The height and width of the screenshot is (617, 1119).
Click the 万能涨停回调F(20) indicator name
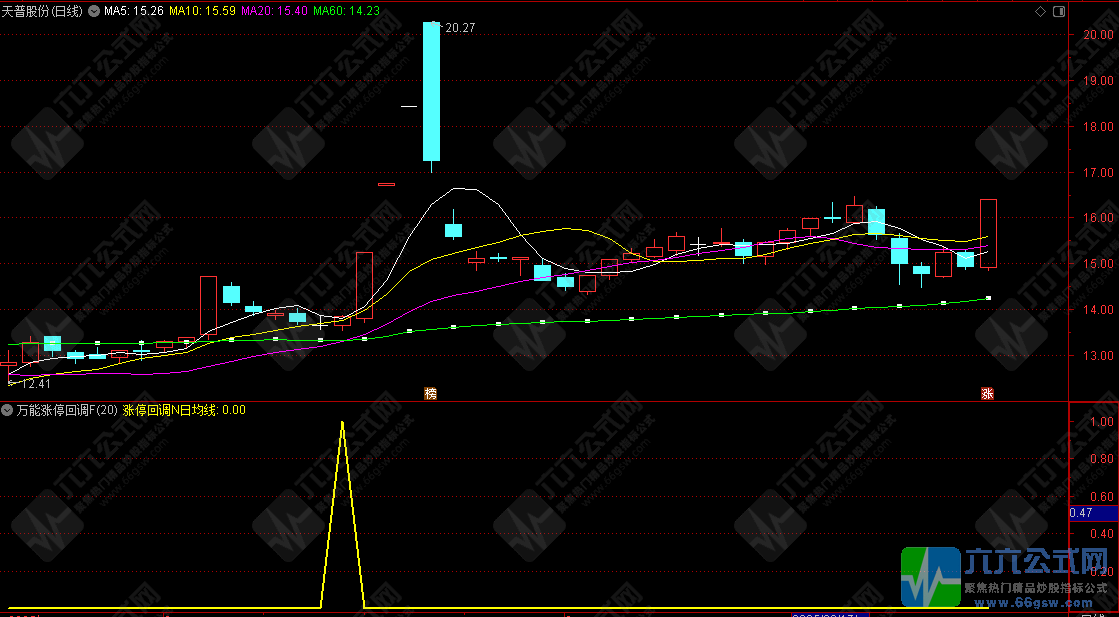[x=66, y=410]
